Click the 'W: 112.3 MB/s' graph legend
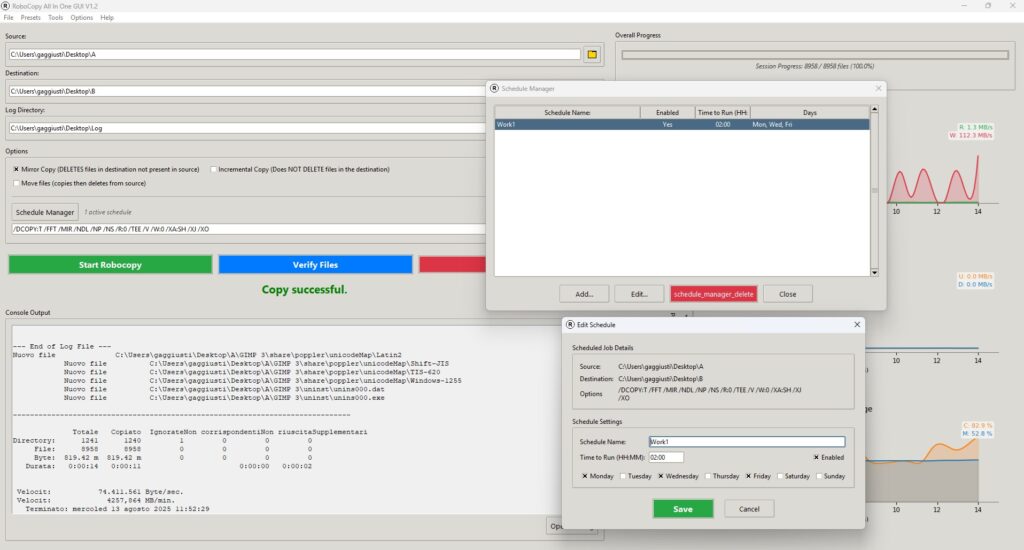The width and height of the screenshot is (1024, 550). coord(971,135)
